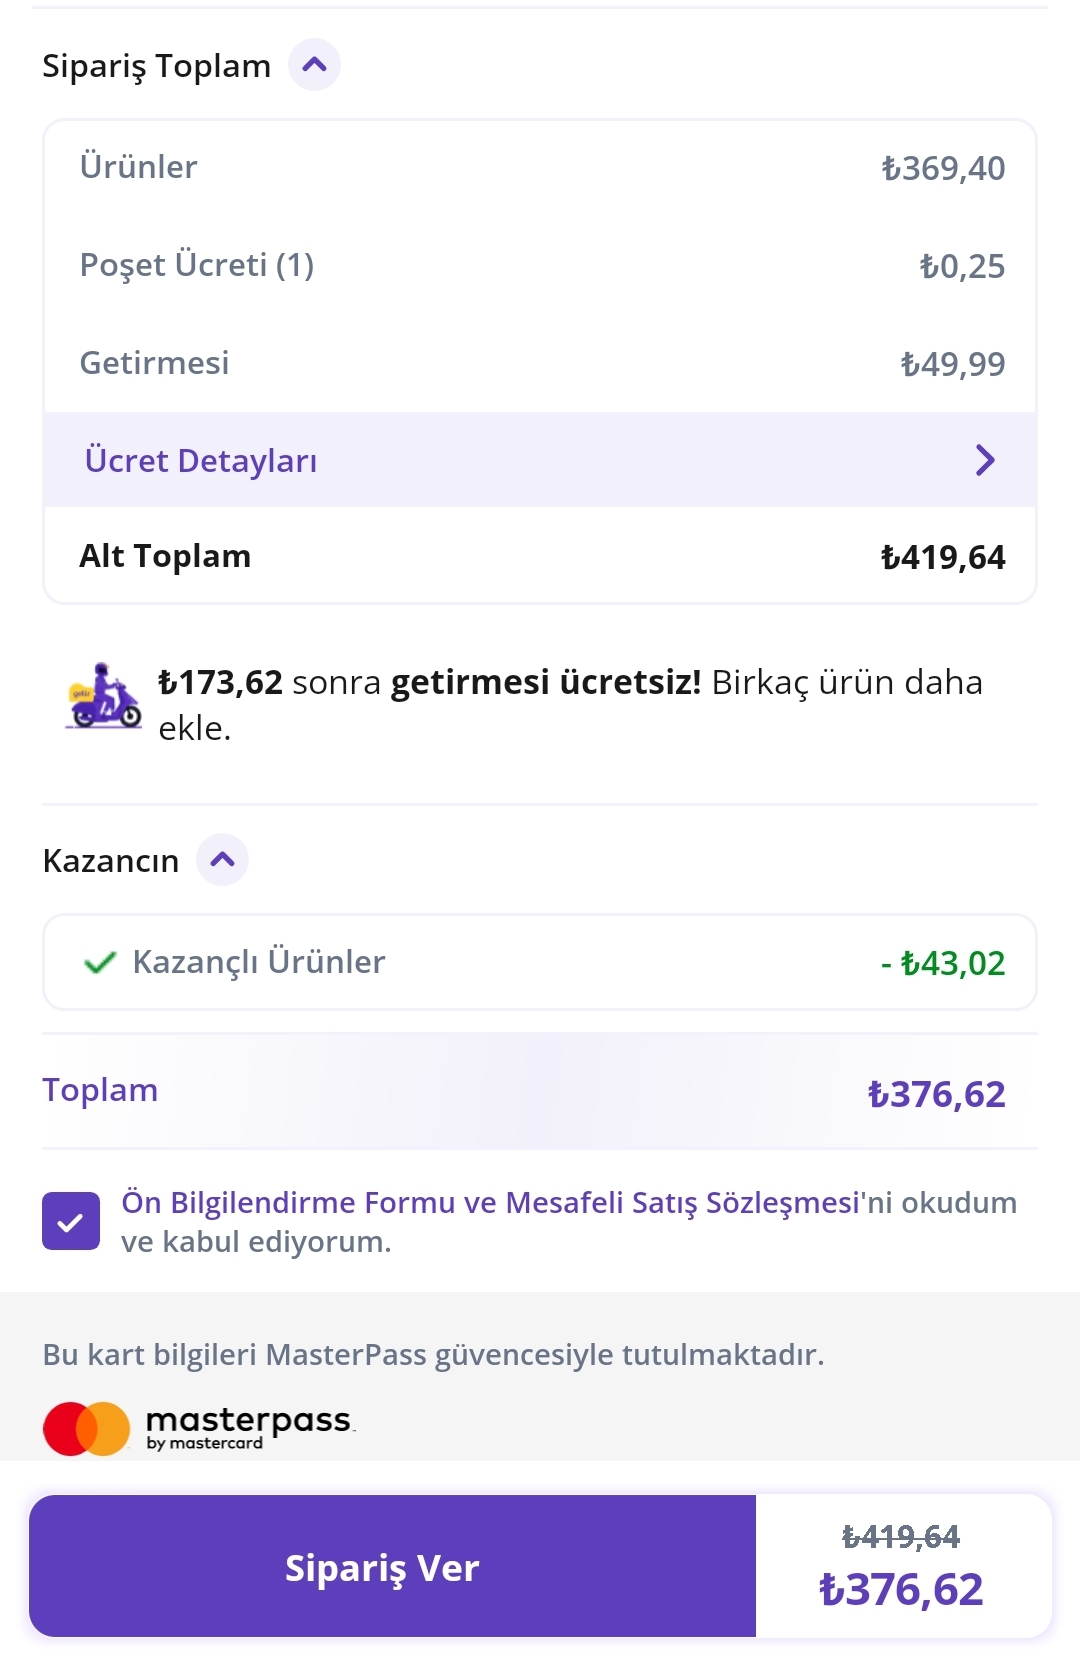Tap the right arrow on Ücret Detayları
Image resolution: width=1080 pixels, height=1671 pixels.
coord(985,460)
